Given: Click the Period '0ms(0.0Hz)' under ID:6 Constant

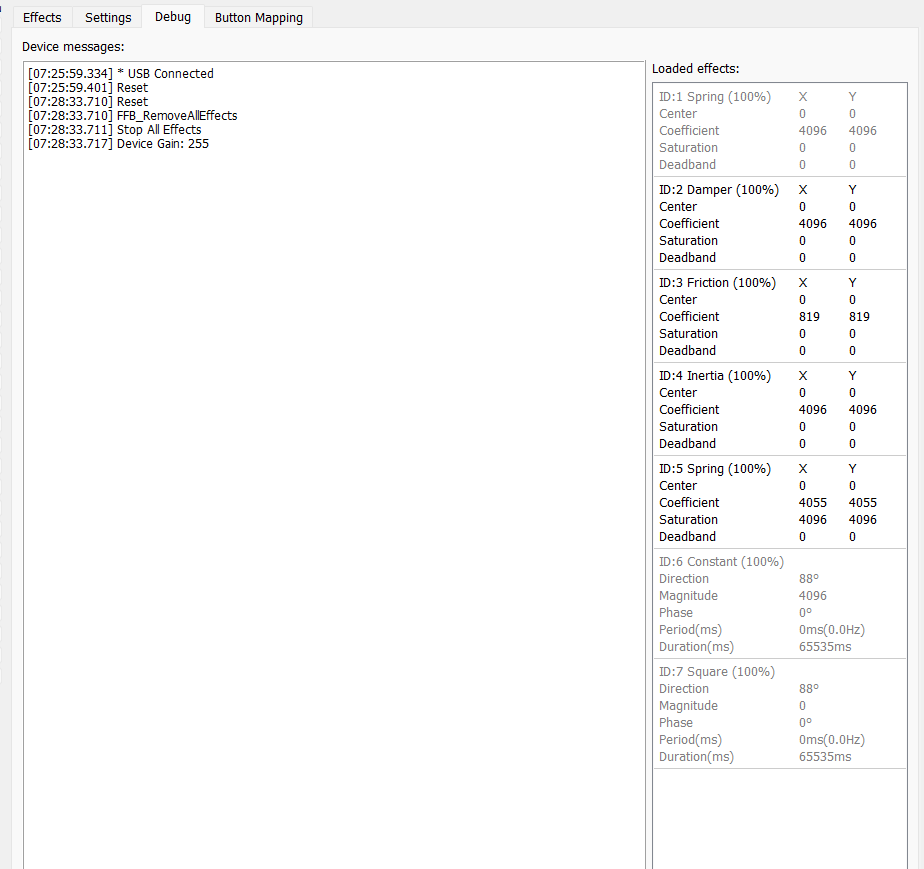Looking at the screenshot, I should click(x=831, y=630).
